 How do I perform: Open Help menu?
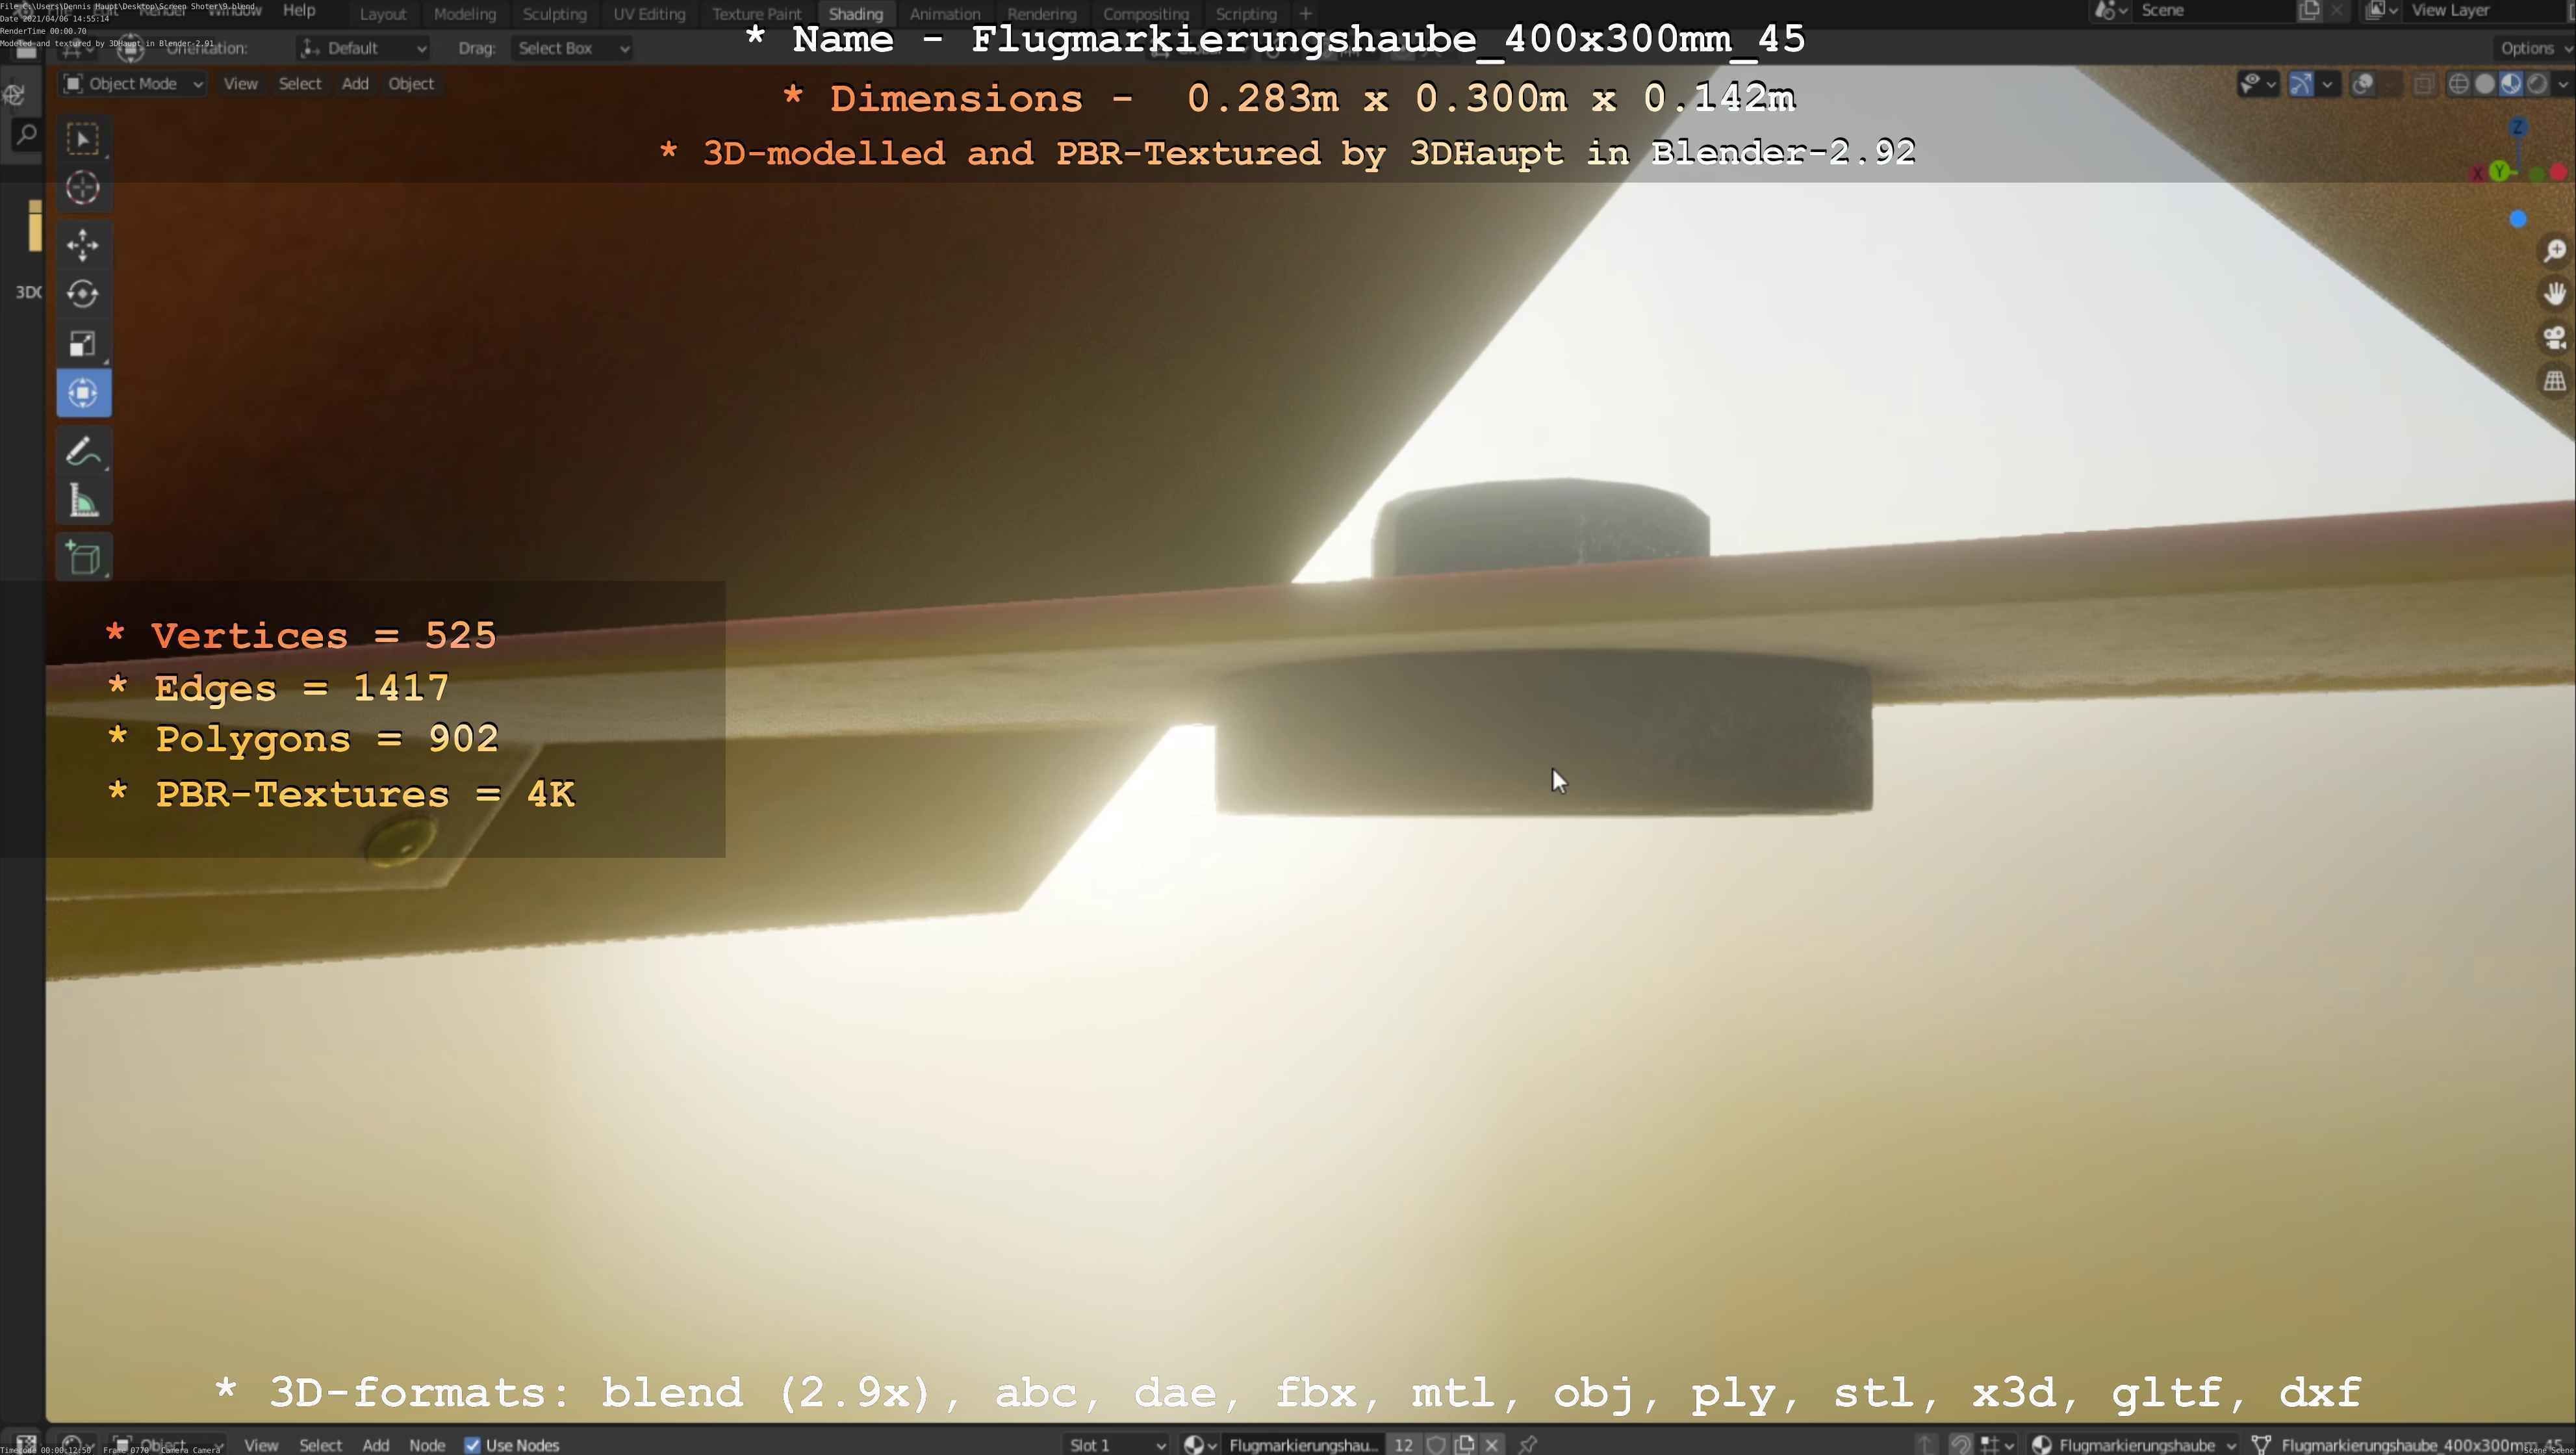pos(299,10)
